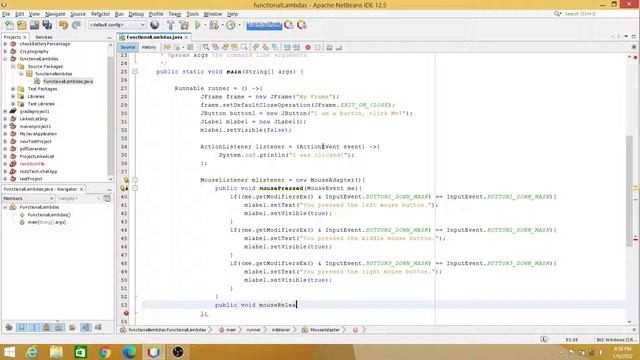Collapse the Source Packages node
The height and width of the screenshot is (360, 640).
pyautogui.click(x=13, y=66)
